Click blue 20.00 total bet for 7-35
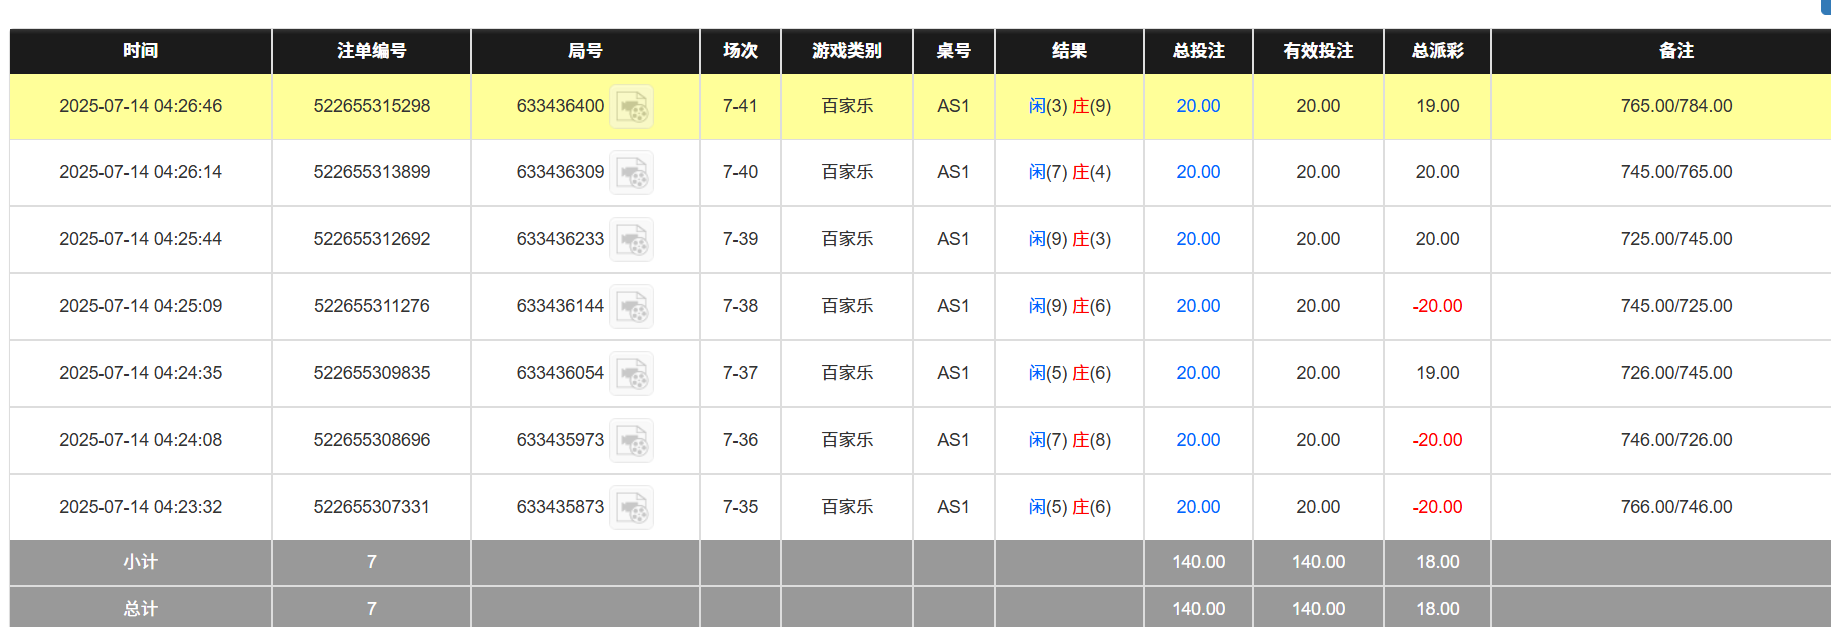Viewport: 1831px width, 627px height. pyautogui.click(x=1198, y=507)
